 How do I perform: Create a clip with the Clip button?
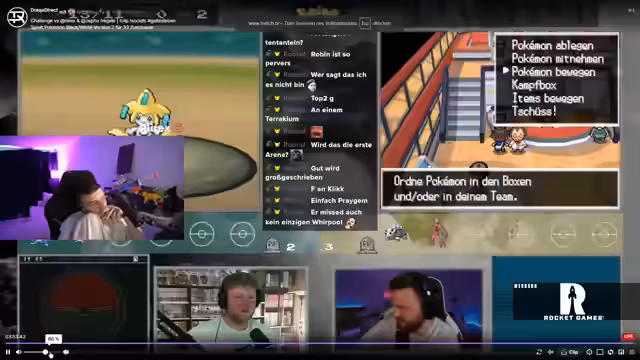(x=570, y=352)
